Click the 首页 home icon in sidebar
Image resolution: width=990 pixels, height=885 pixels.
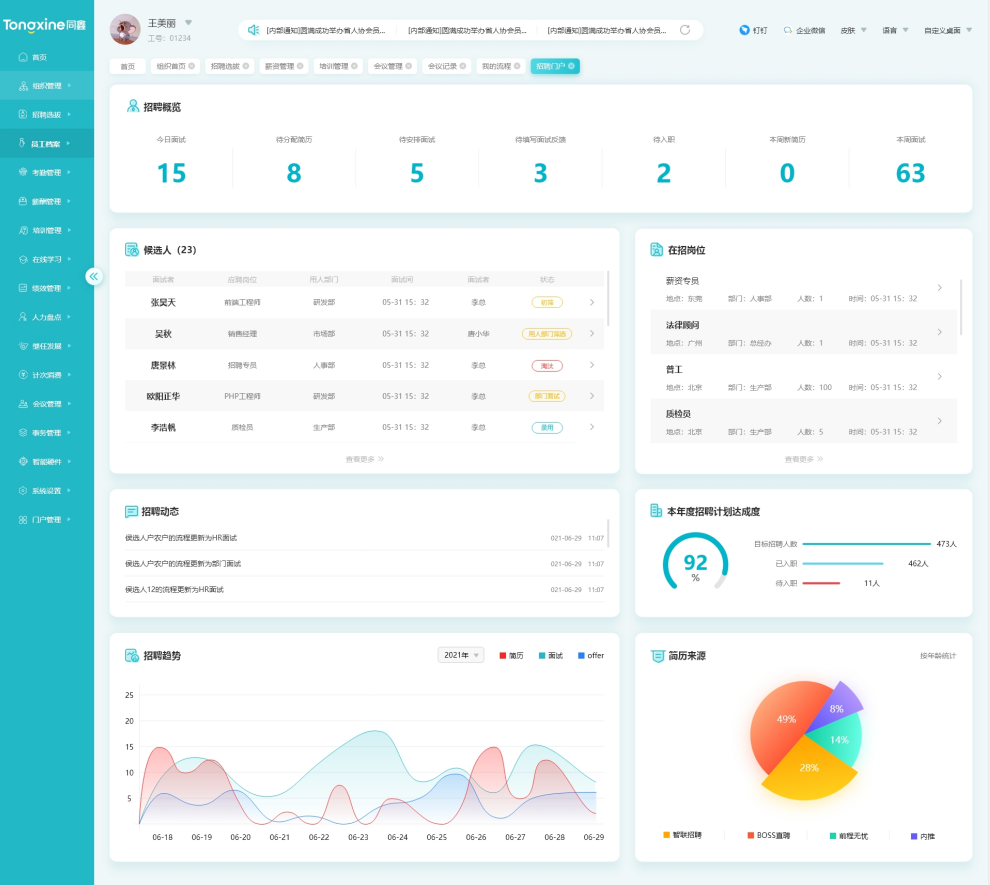[24, 57]
